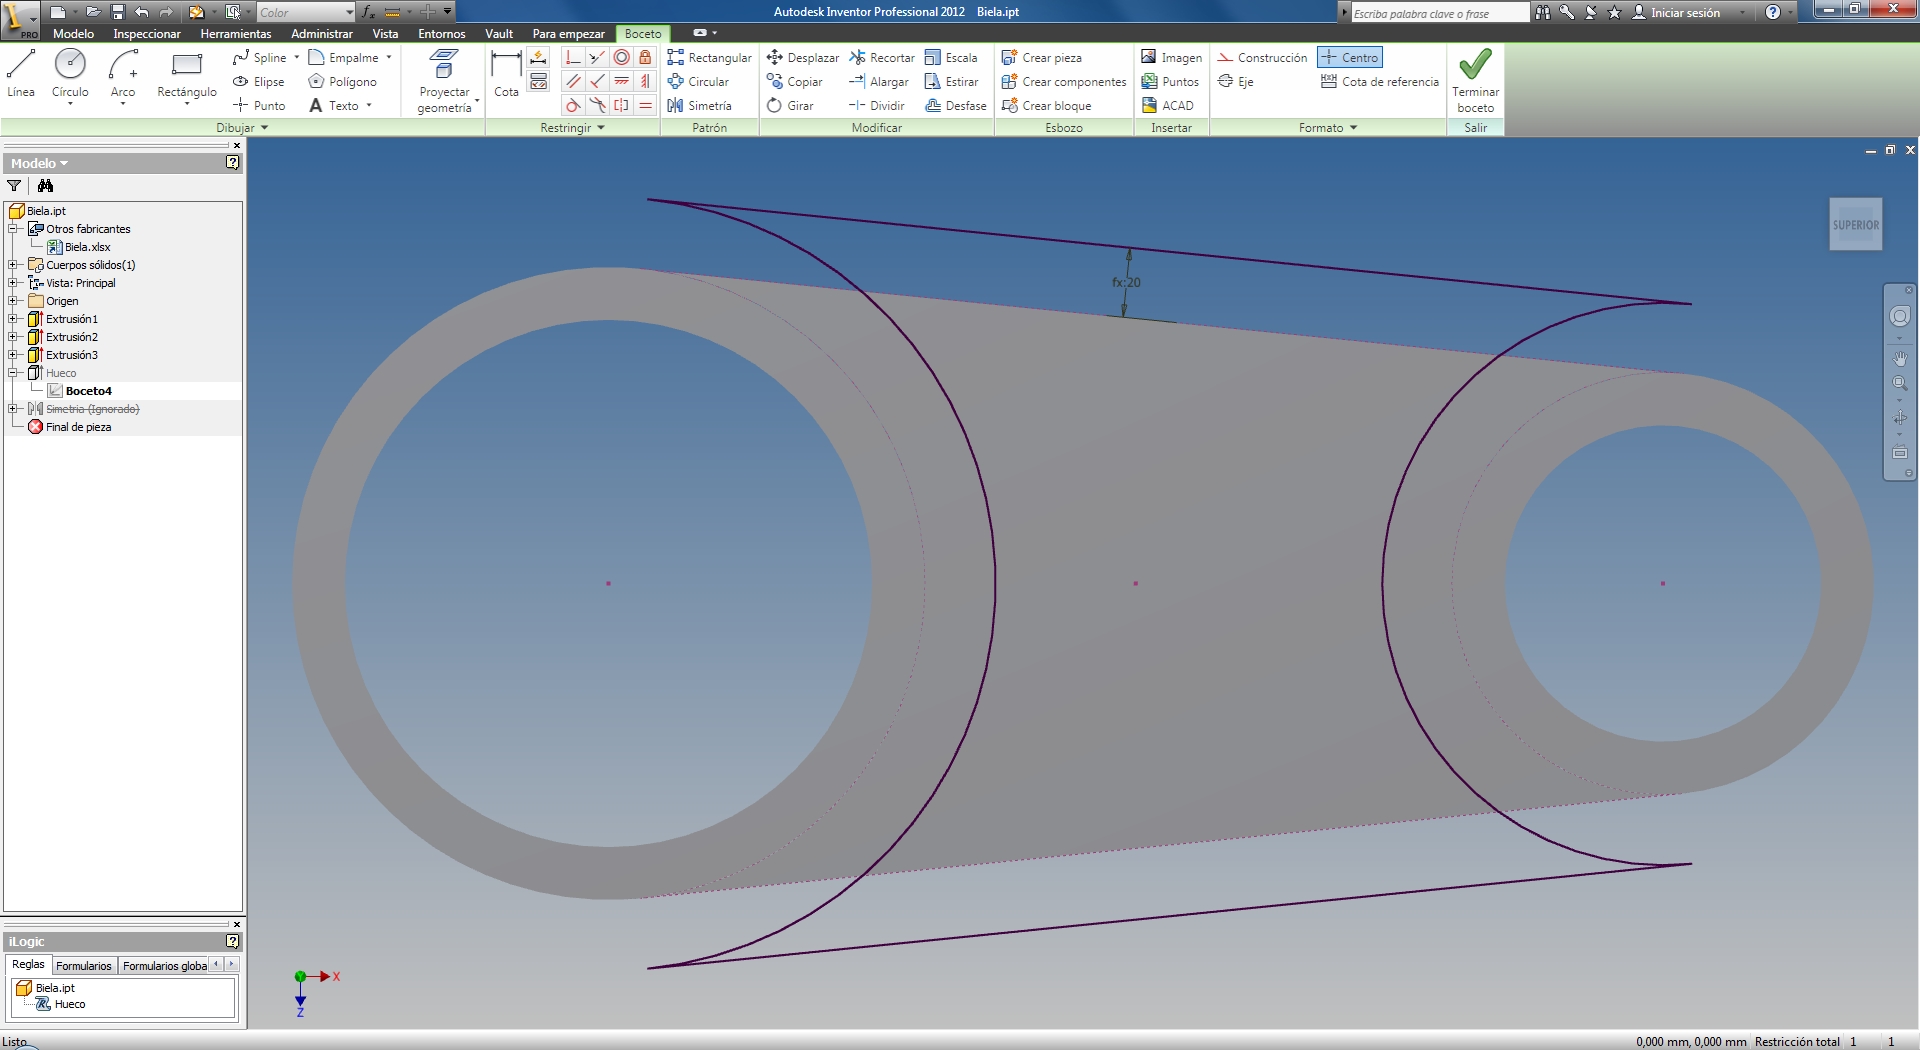Open the Inspeccionar ribbon tab

coord(147,34)
